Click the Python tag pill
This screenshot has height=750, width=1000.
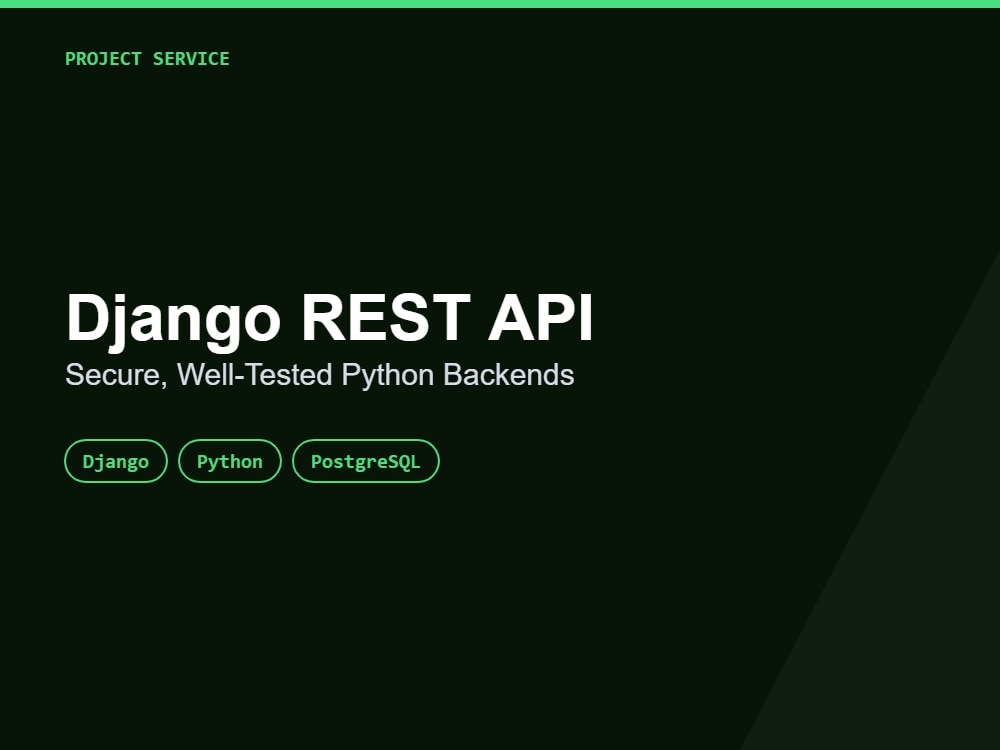(230, 461)
